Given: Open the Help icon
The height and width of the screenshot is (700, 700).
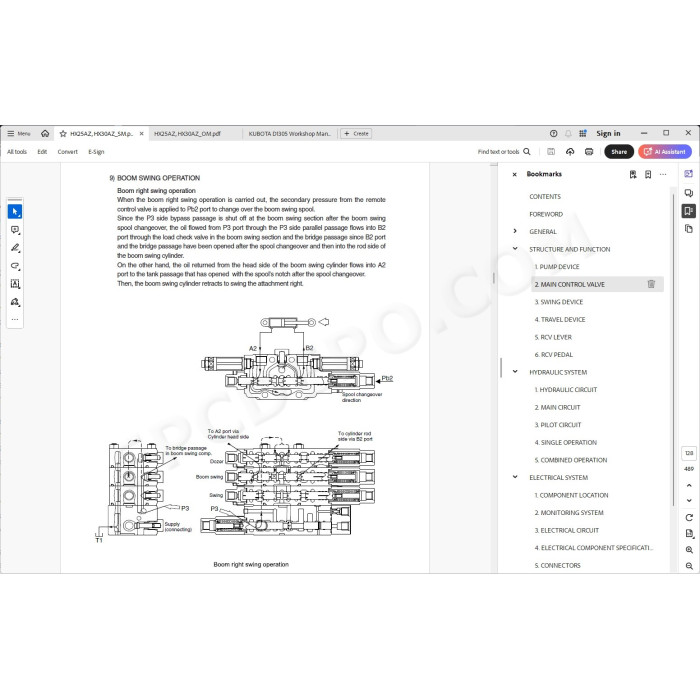Looking at the screenshot, I should pos(554,133).
